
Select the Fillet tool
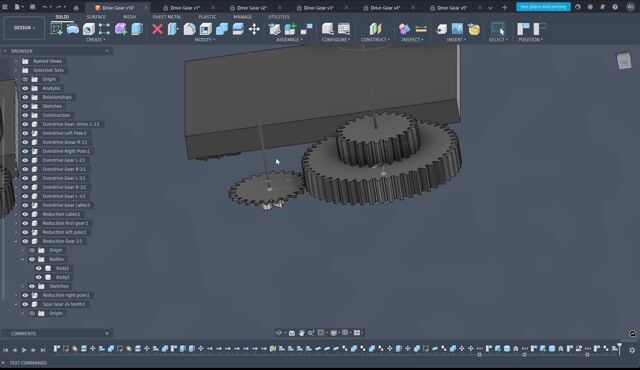(x=189, y=29)
